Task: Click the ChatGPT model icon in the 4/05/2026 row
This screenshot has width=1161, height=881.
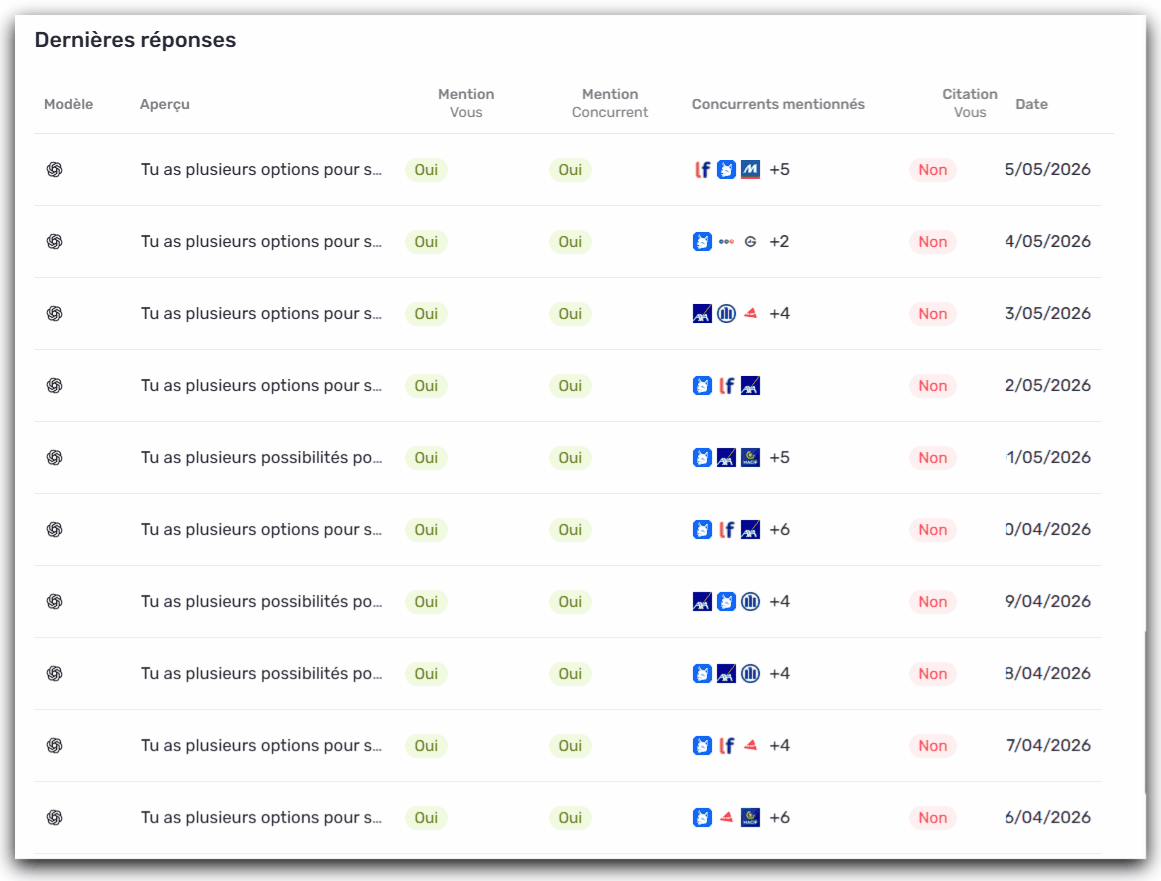Action: (x=54, y=241)
